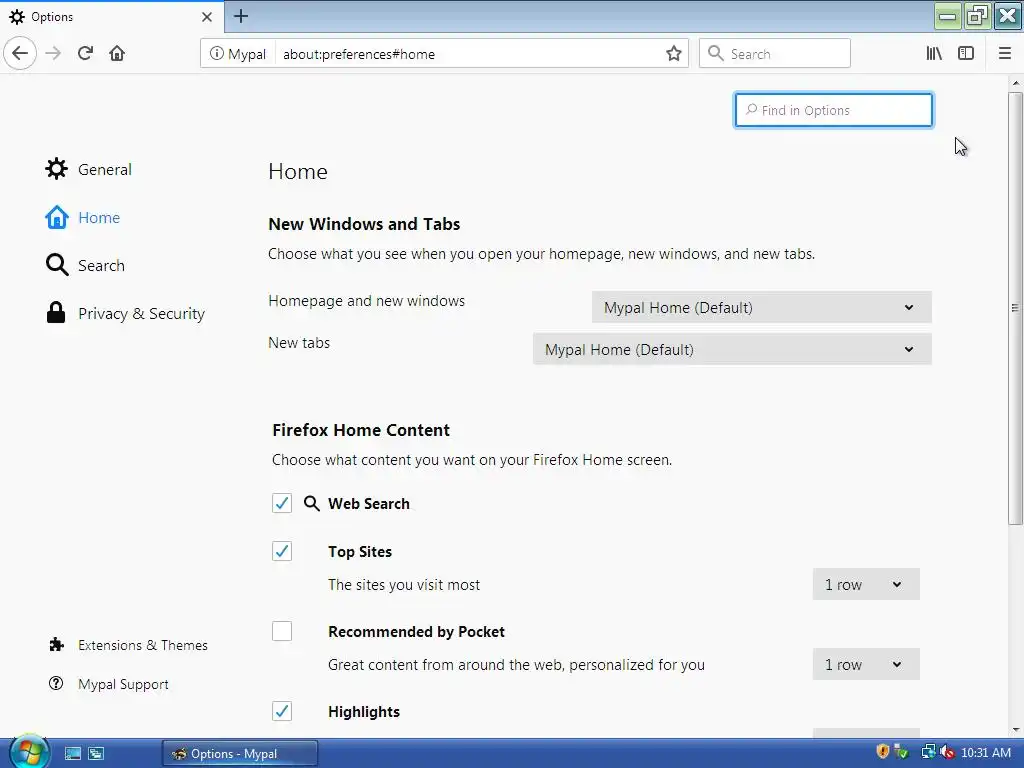
Task: Click the toolbar Search box
Action: (x=775, y=54)
